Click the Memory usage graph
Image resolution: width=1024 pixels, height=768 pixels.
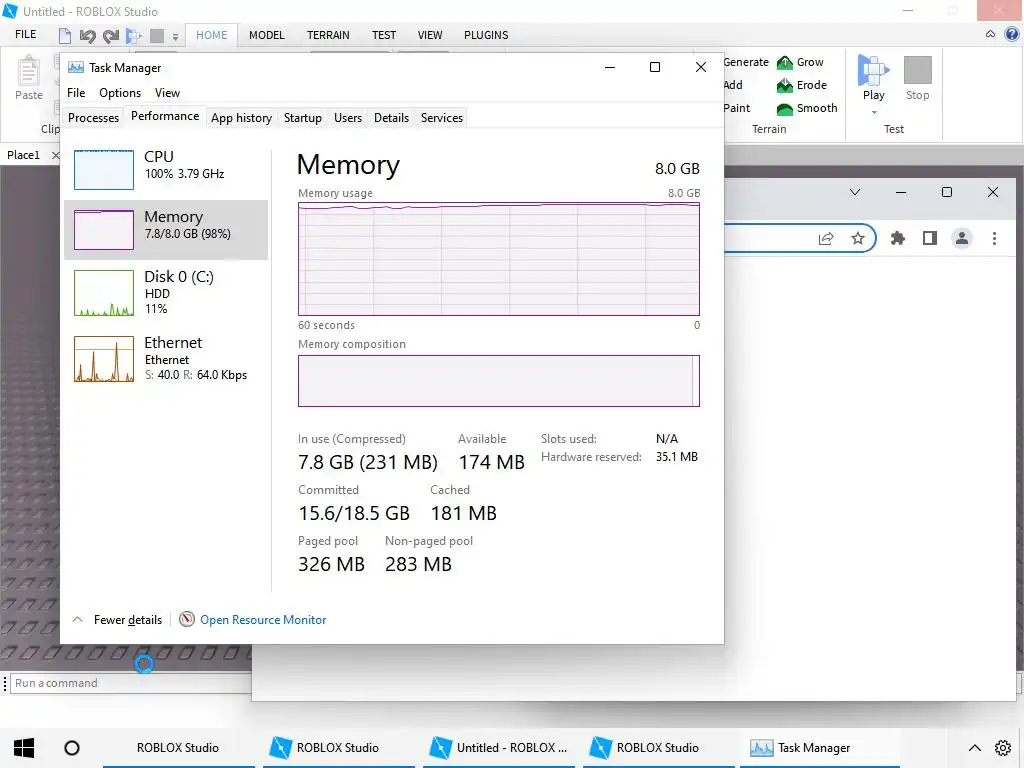[x=498, y=259]
